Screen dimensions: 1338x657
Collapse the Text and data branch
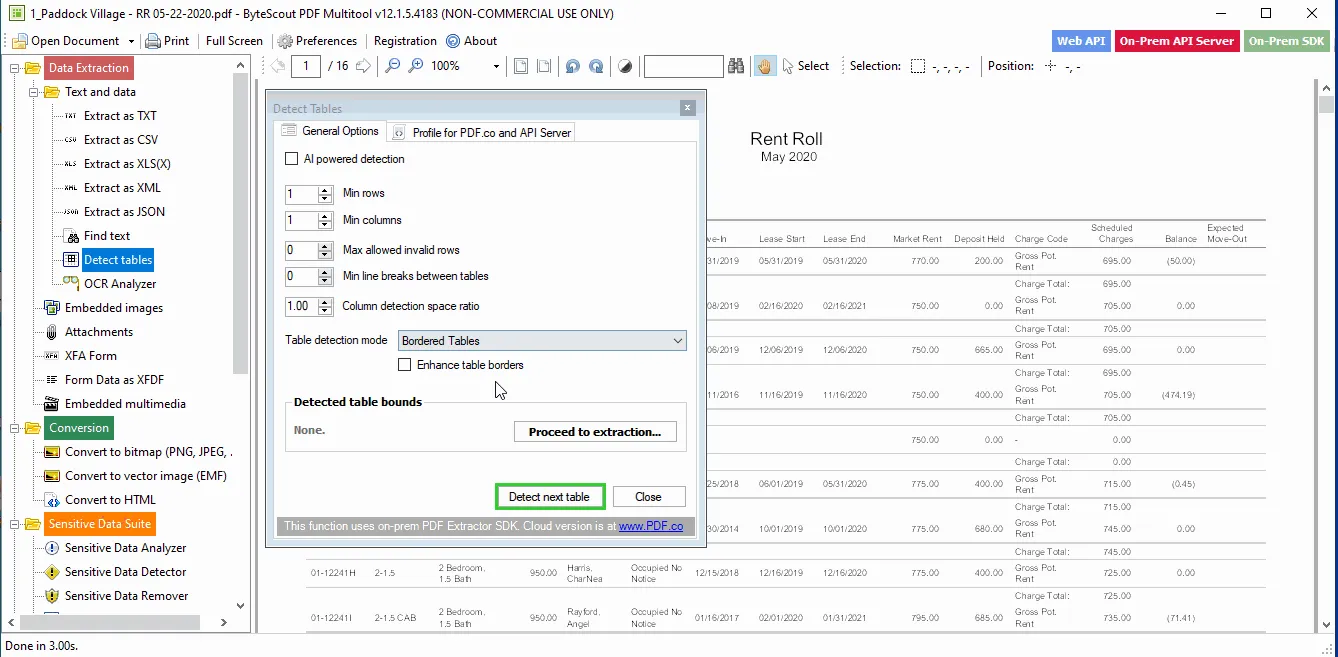[x=35, y=91]
